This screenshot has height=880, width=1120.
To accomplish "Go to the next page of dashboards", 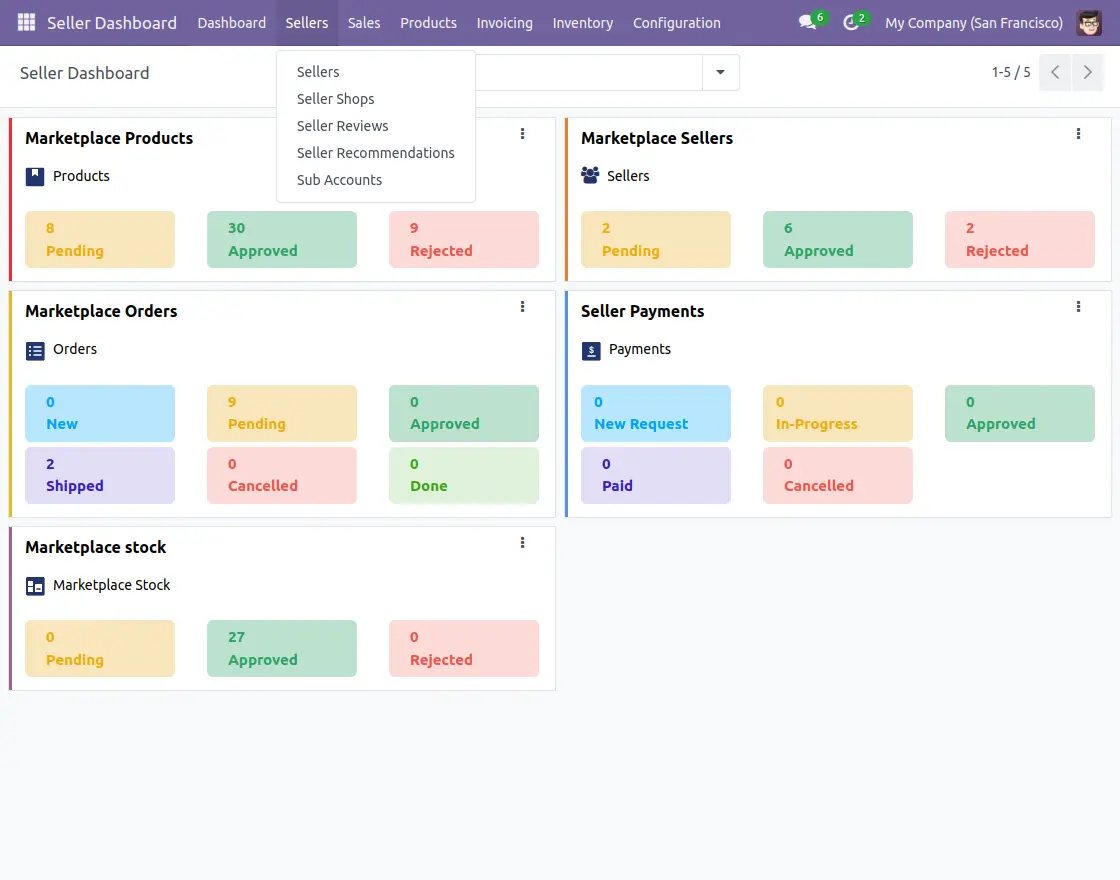I will pyautogui.click(x=1088, y=72).
